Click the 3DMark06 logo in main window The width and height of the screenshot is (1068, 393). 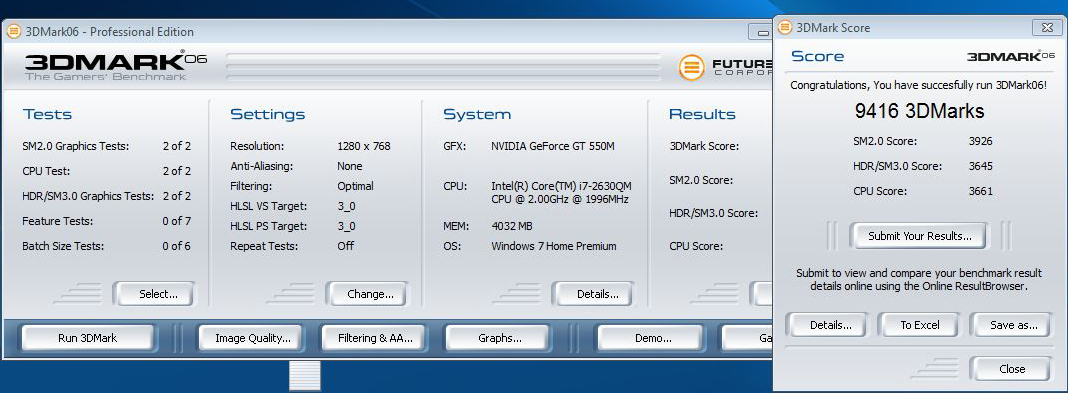coord(116,65)
